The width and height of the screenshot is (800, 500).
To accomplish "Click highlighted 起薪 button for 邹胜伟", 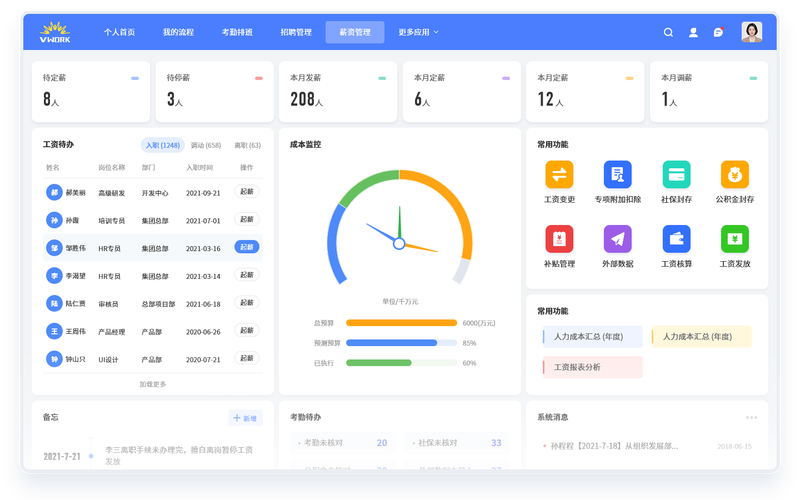I will tap(247, 247).
